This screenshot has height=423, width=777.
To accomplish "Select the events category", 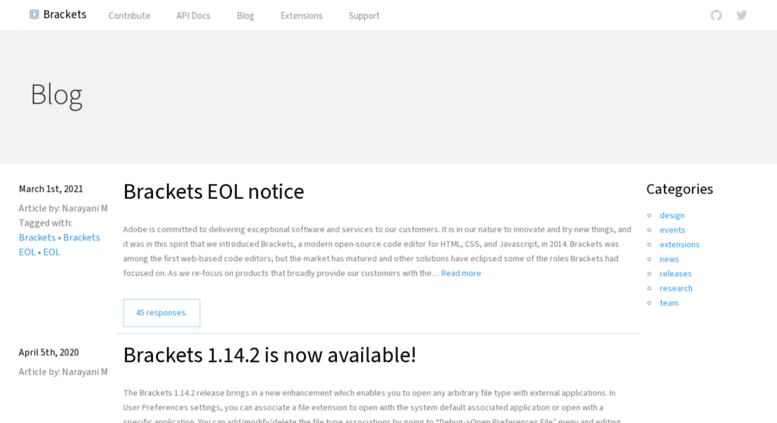I will pos(672,230).
